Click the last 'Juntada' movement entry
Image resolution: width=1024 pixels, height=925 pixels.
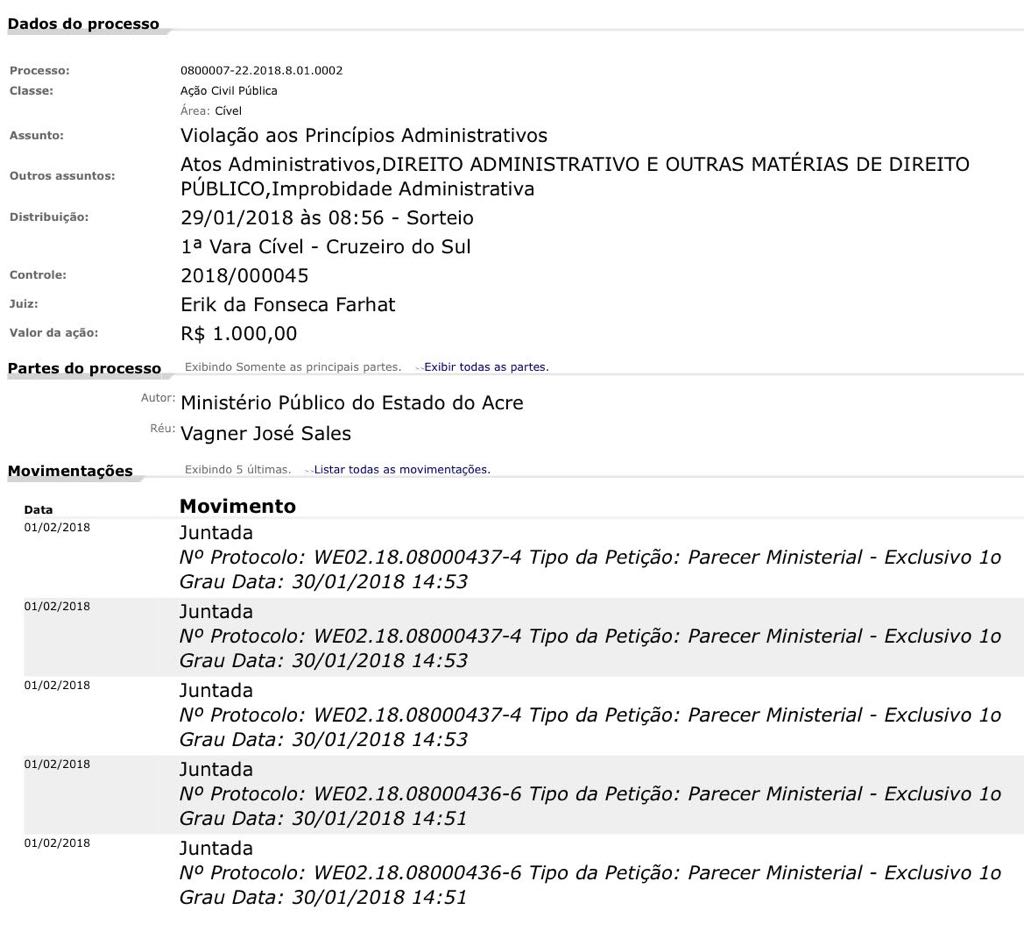pyautogui.click(x=216, y=848)
